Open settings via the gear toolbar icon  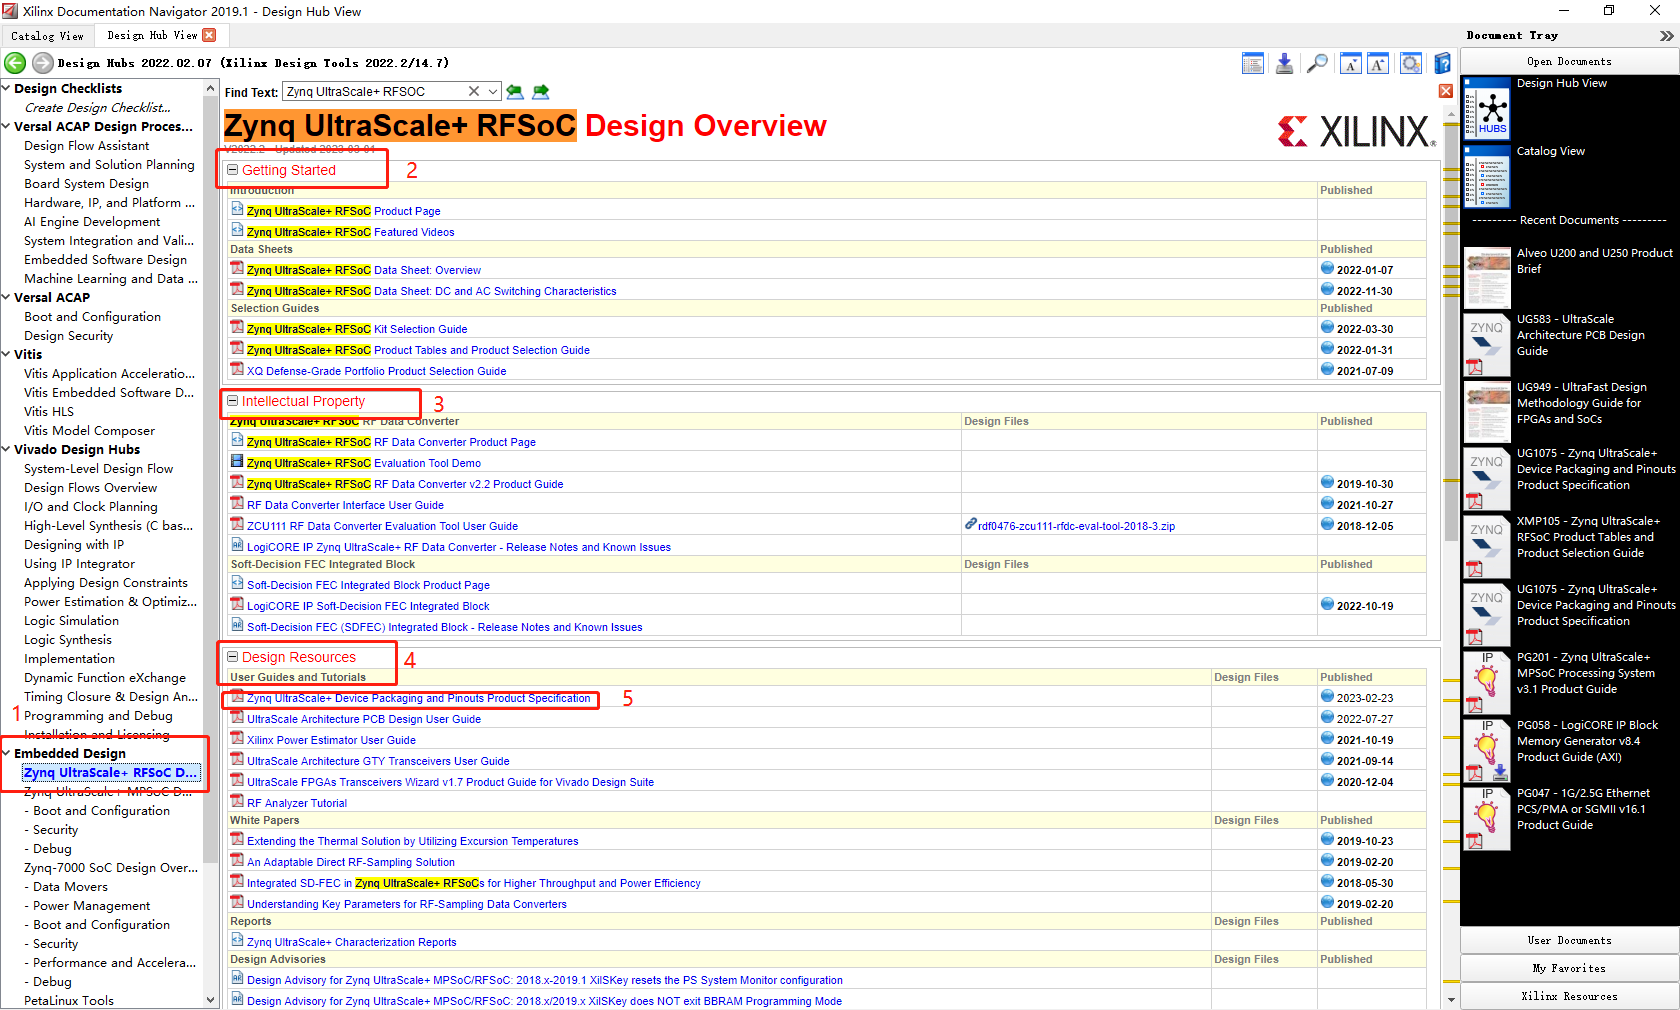[x=1411, y=64]
